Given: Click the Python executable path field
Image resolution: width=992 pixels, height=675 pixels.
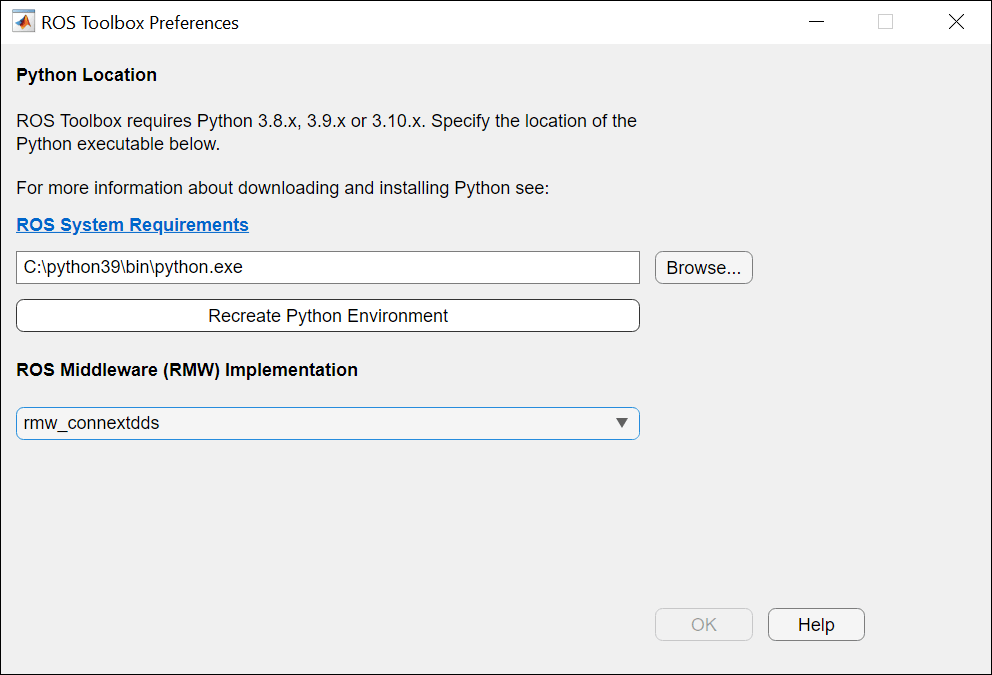Looking at the screenshot, I should click(327, 268).
